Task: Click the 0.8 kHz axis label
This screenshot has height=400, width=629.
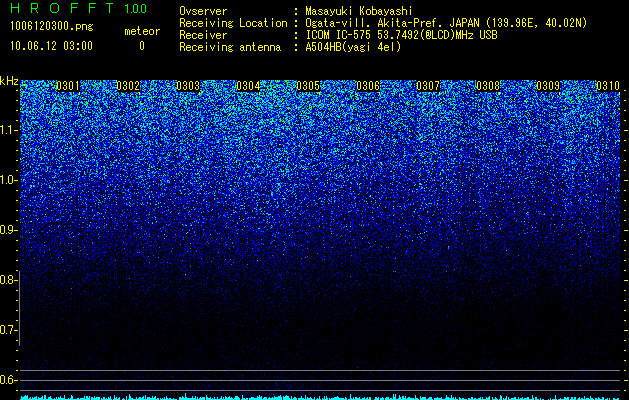Action: point(8,280)
